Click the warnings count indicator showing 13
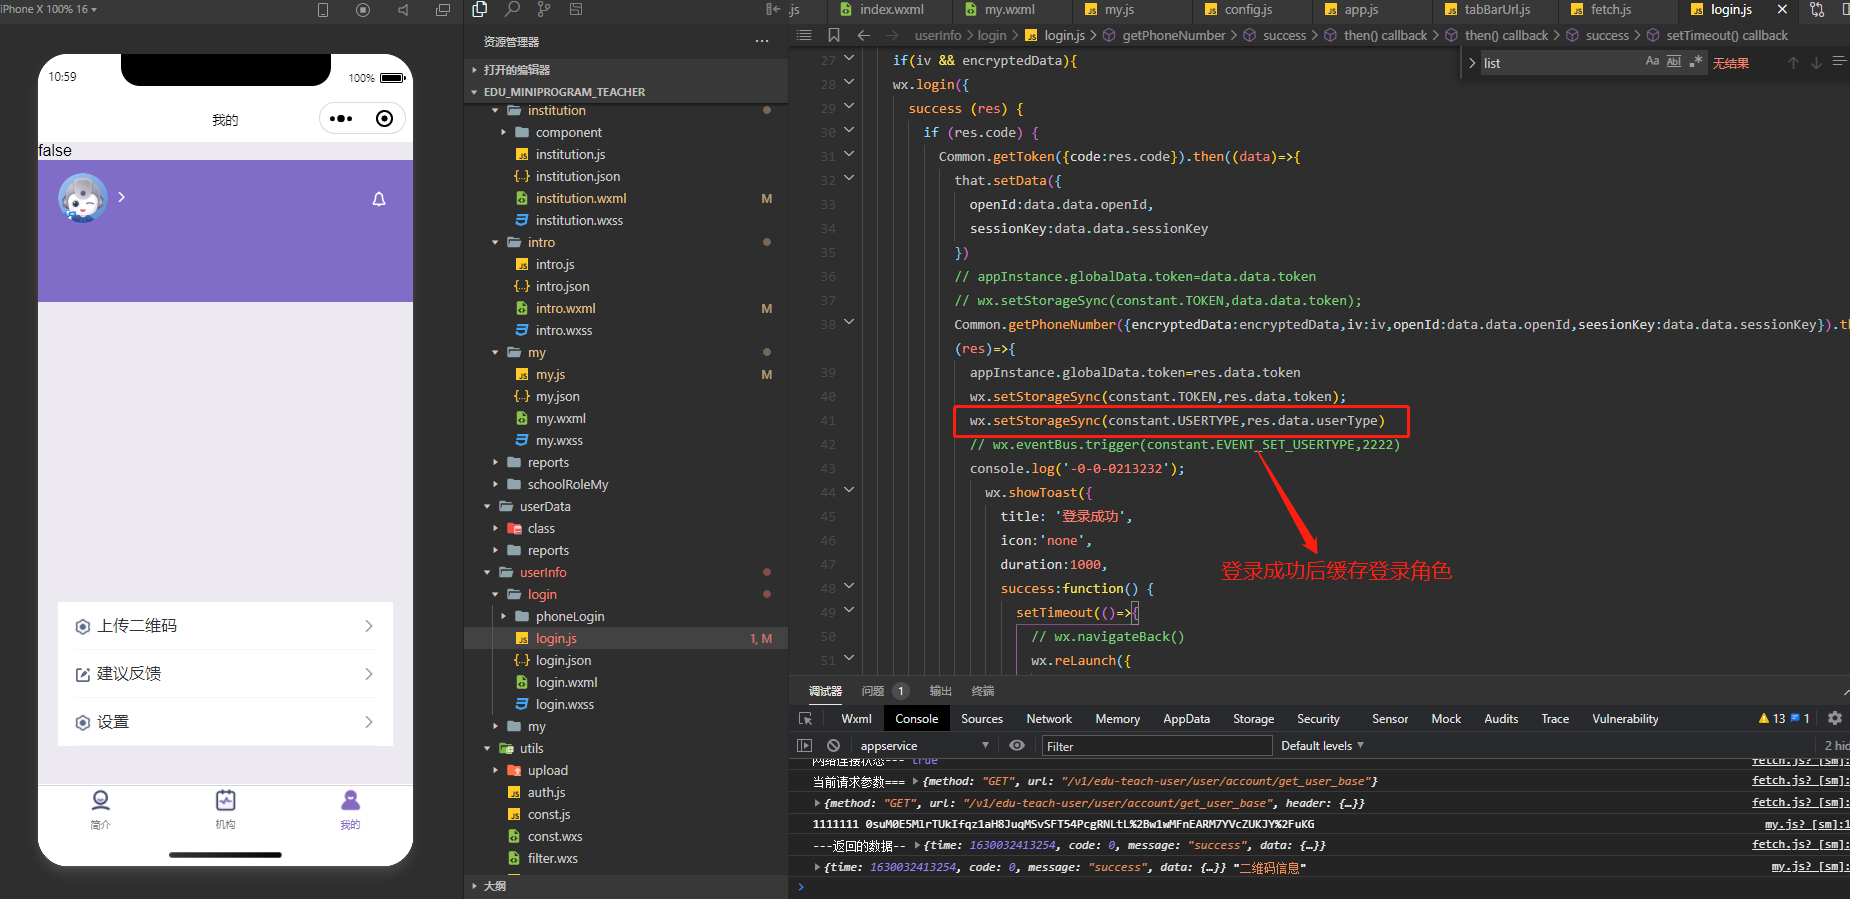 click(x=1772, y=718)
